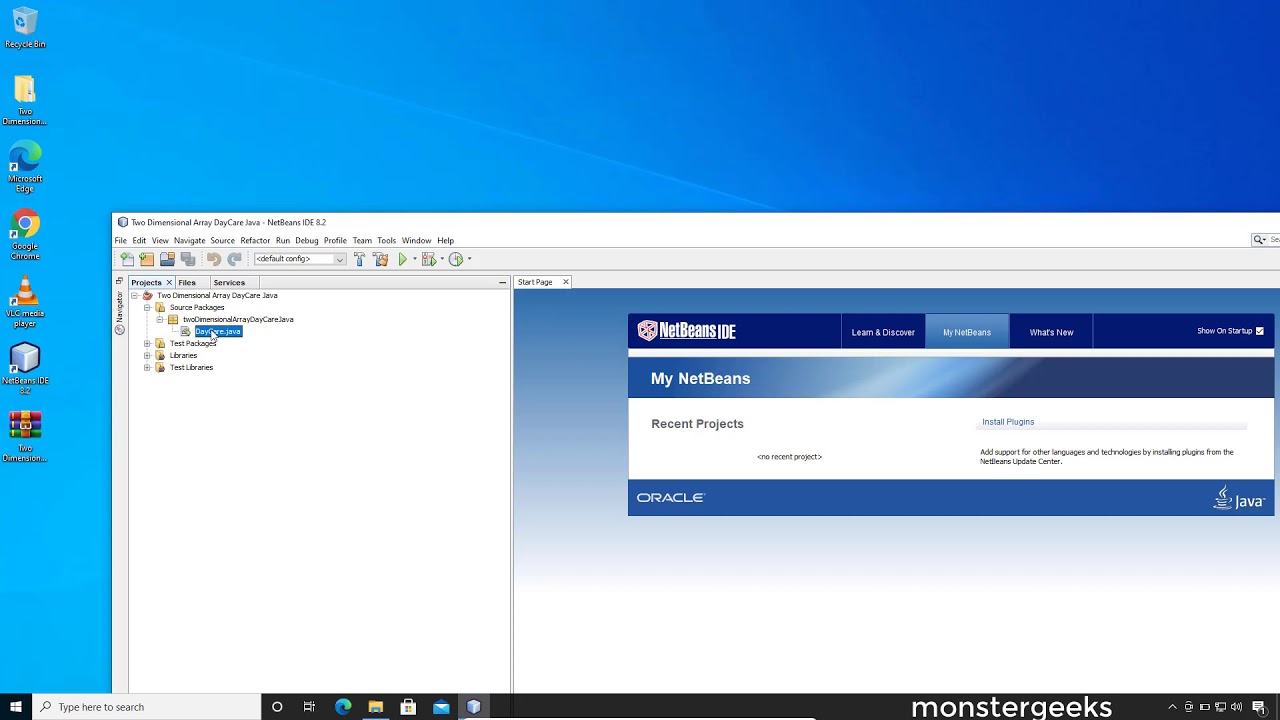Click the Navigator vertical side tab
This screenshot has height=720, width=1280.
119,307
